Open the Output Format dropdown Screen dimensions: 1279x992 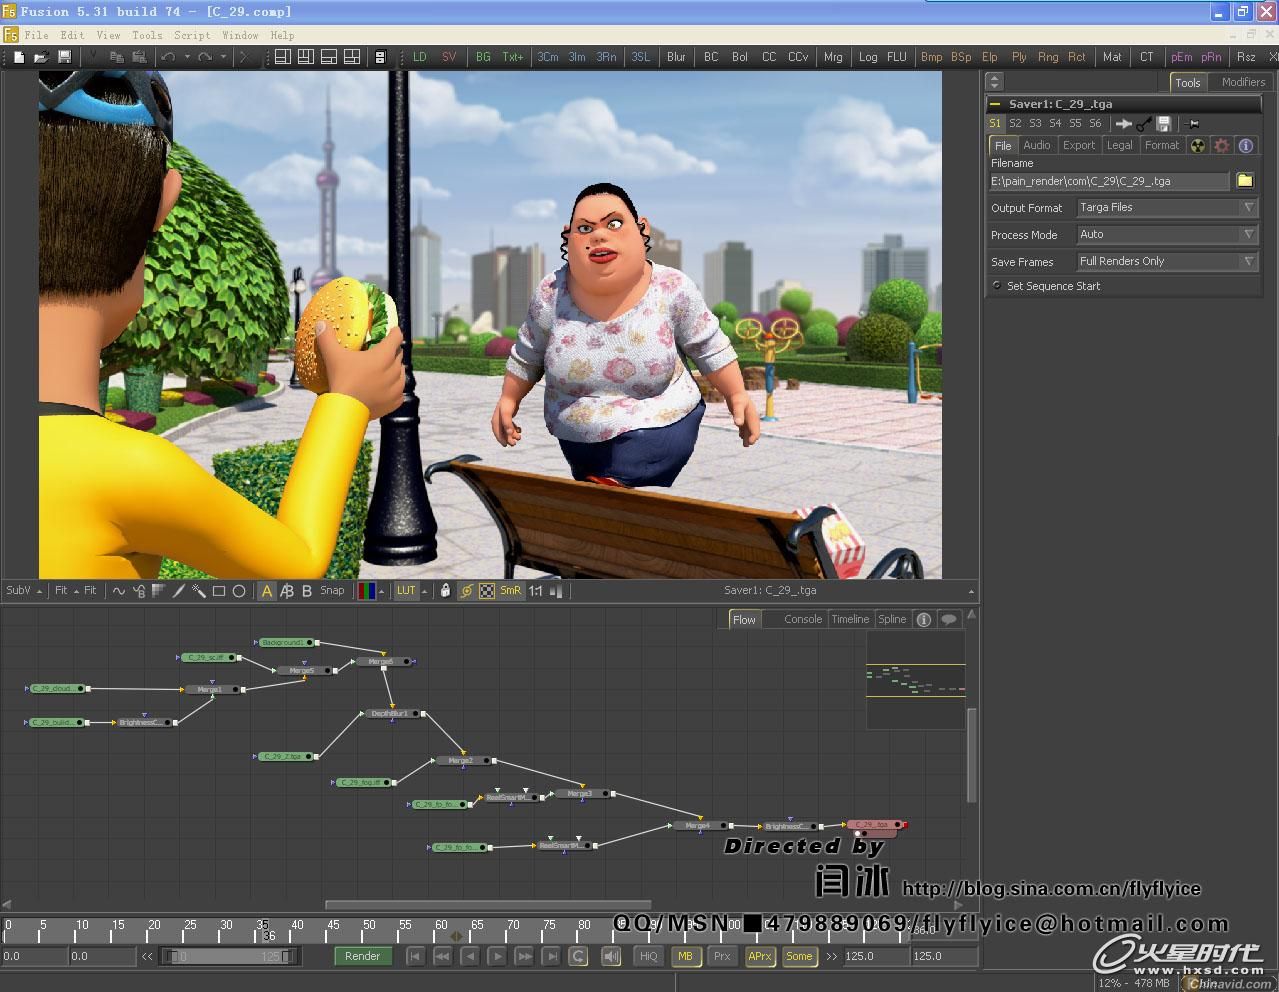coord(1166,207)
